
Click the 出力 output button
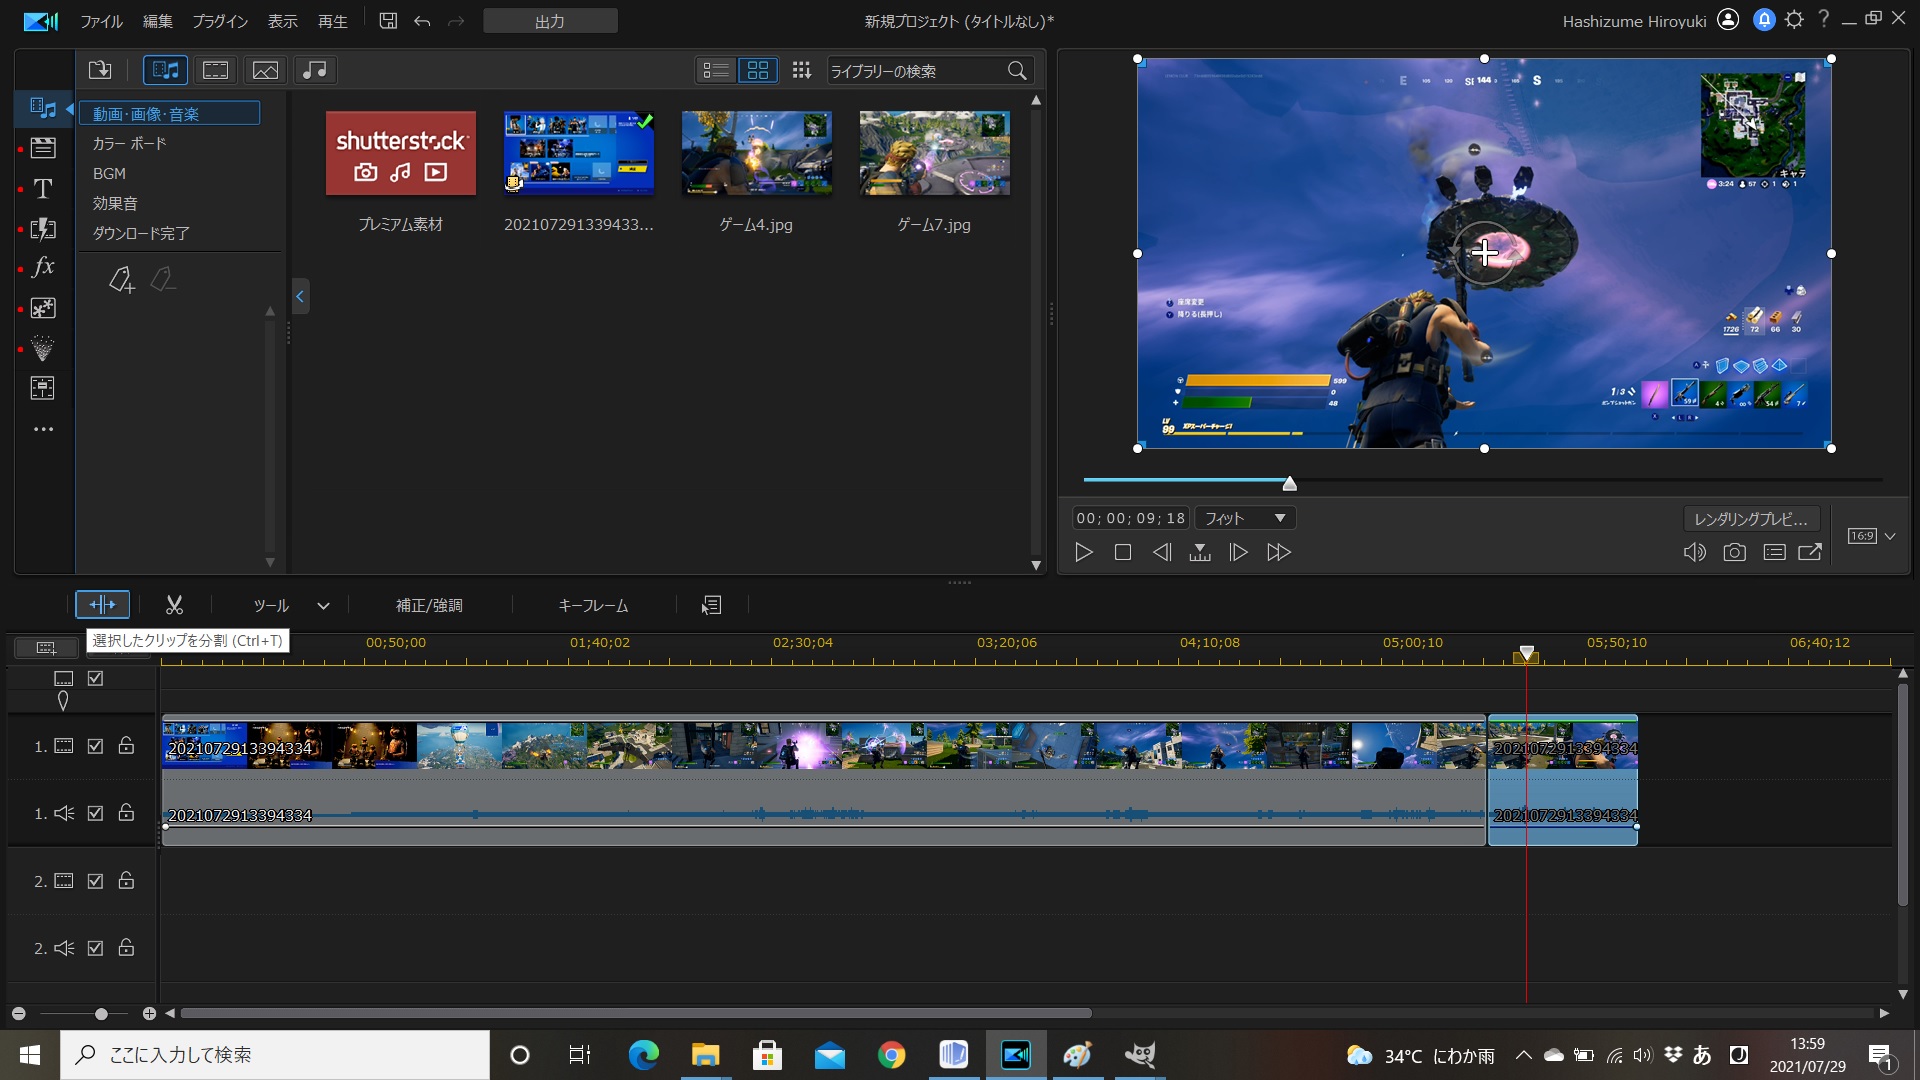[550, 21]
